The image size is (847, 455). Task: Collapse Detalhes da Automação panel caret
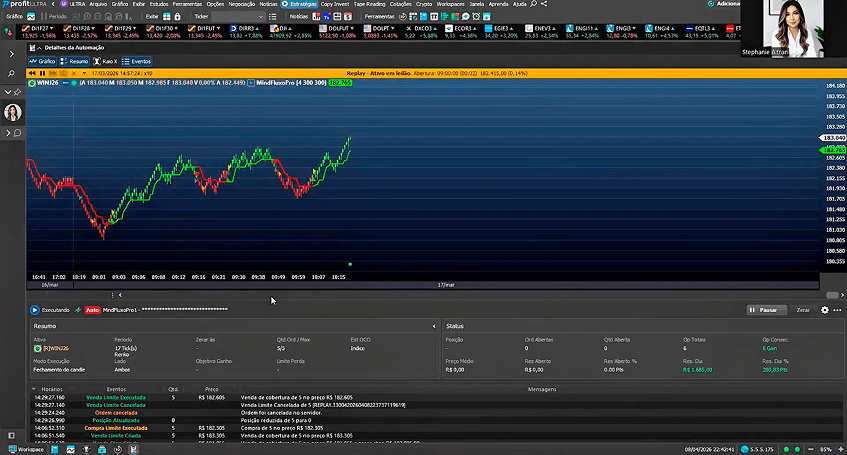[39, 48]
